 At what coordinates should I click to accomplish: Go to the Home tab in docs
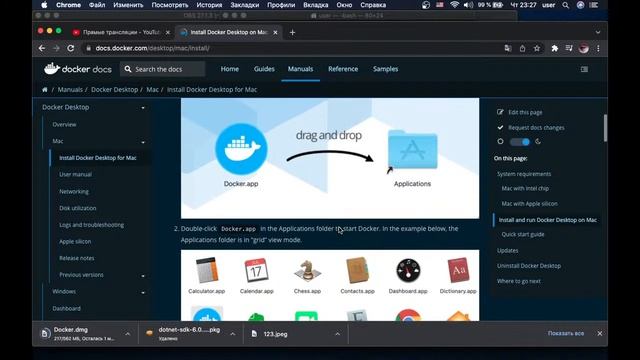(230, 69)
